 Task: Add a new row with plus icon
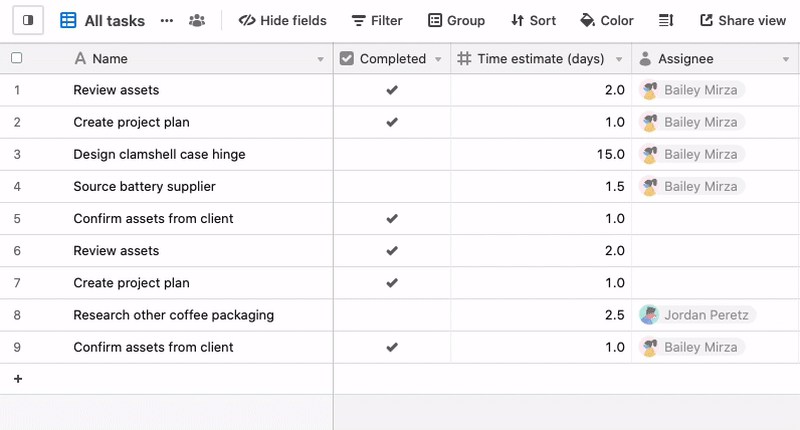pyautogui.click(x=18, y=379)
